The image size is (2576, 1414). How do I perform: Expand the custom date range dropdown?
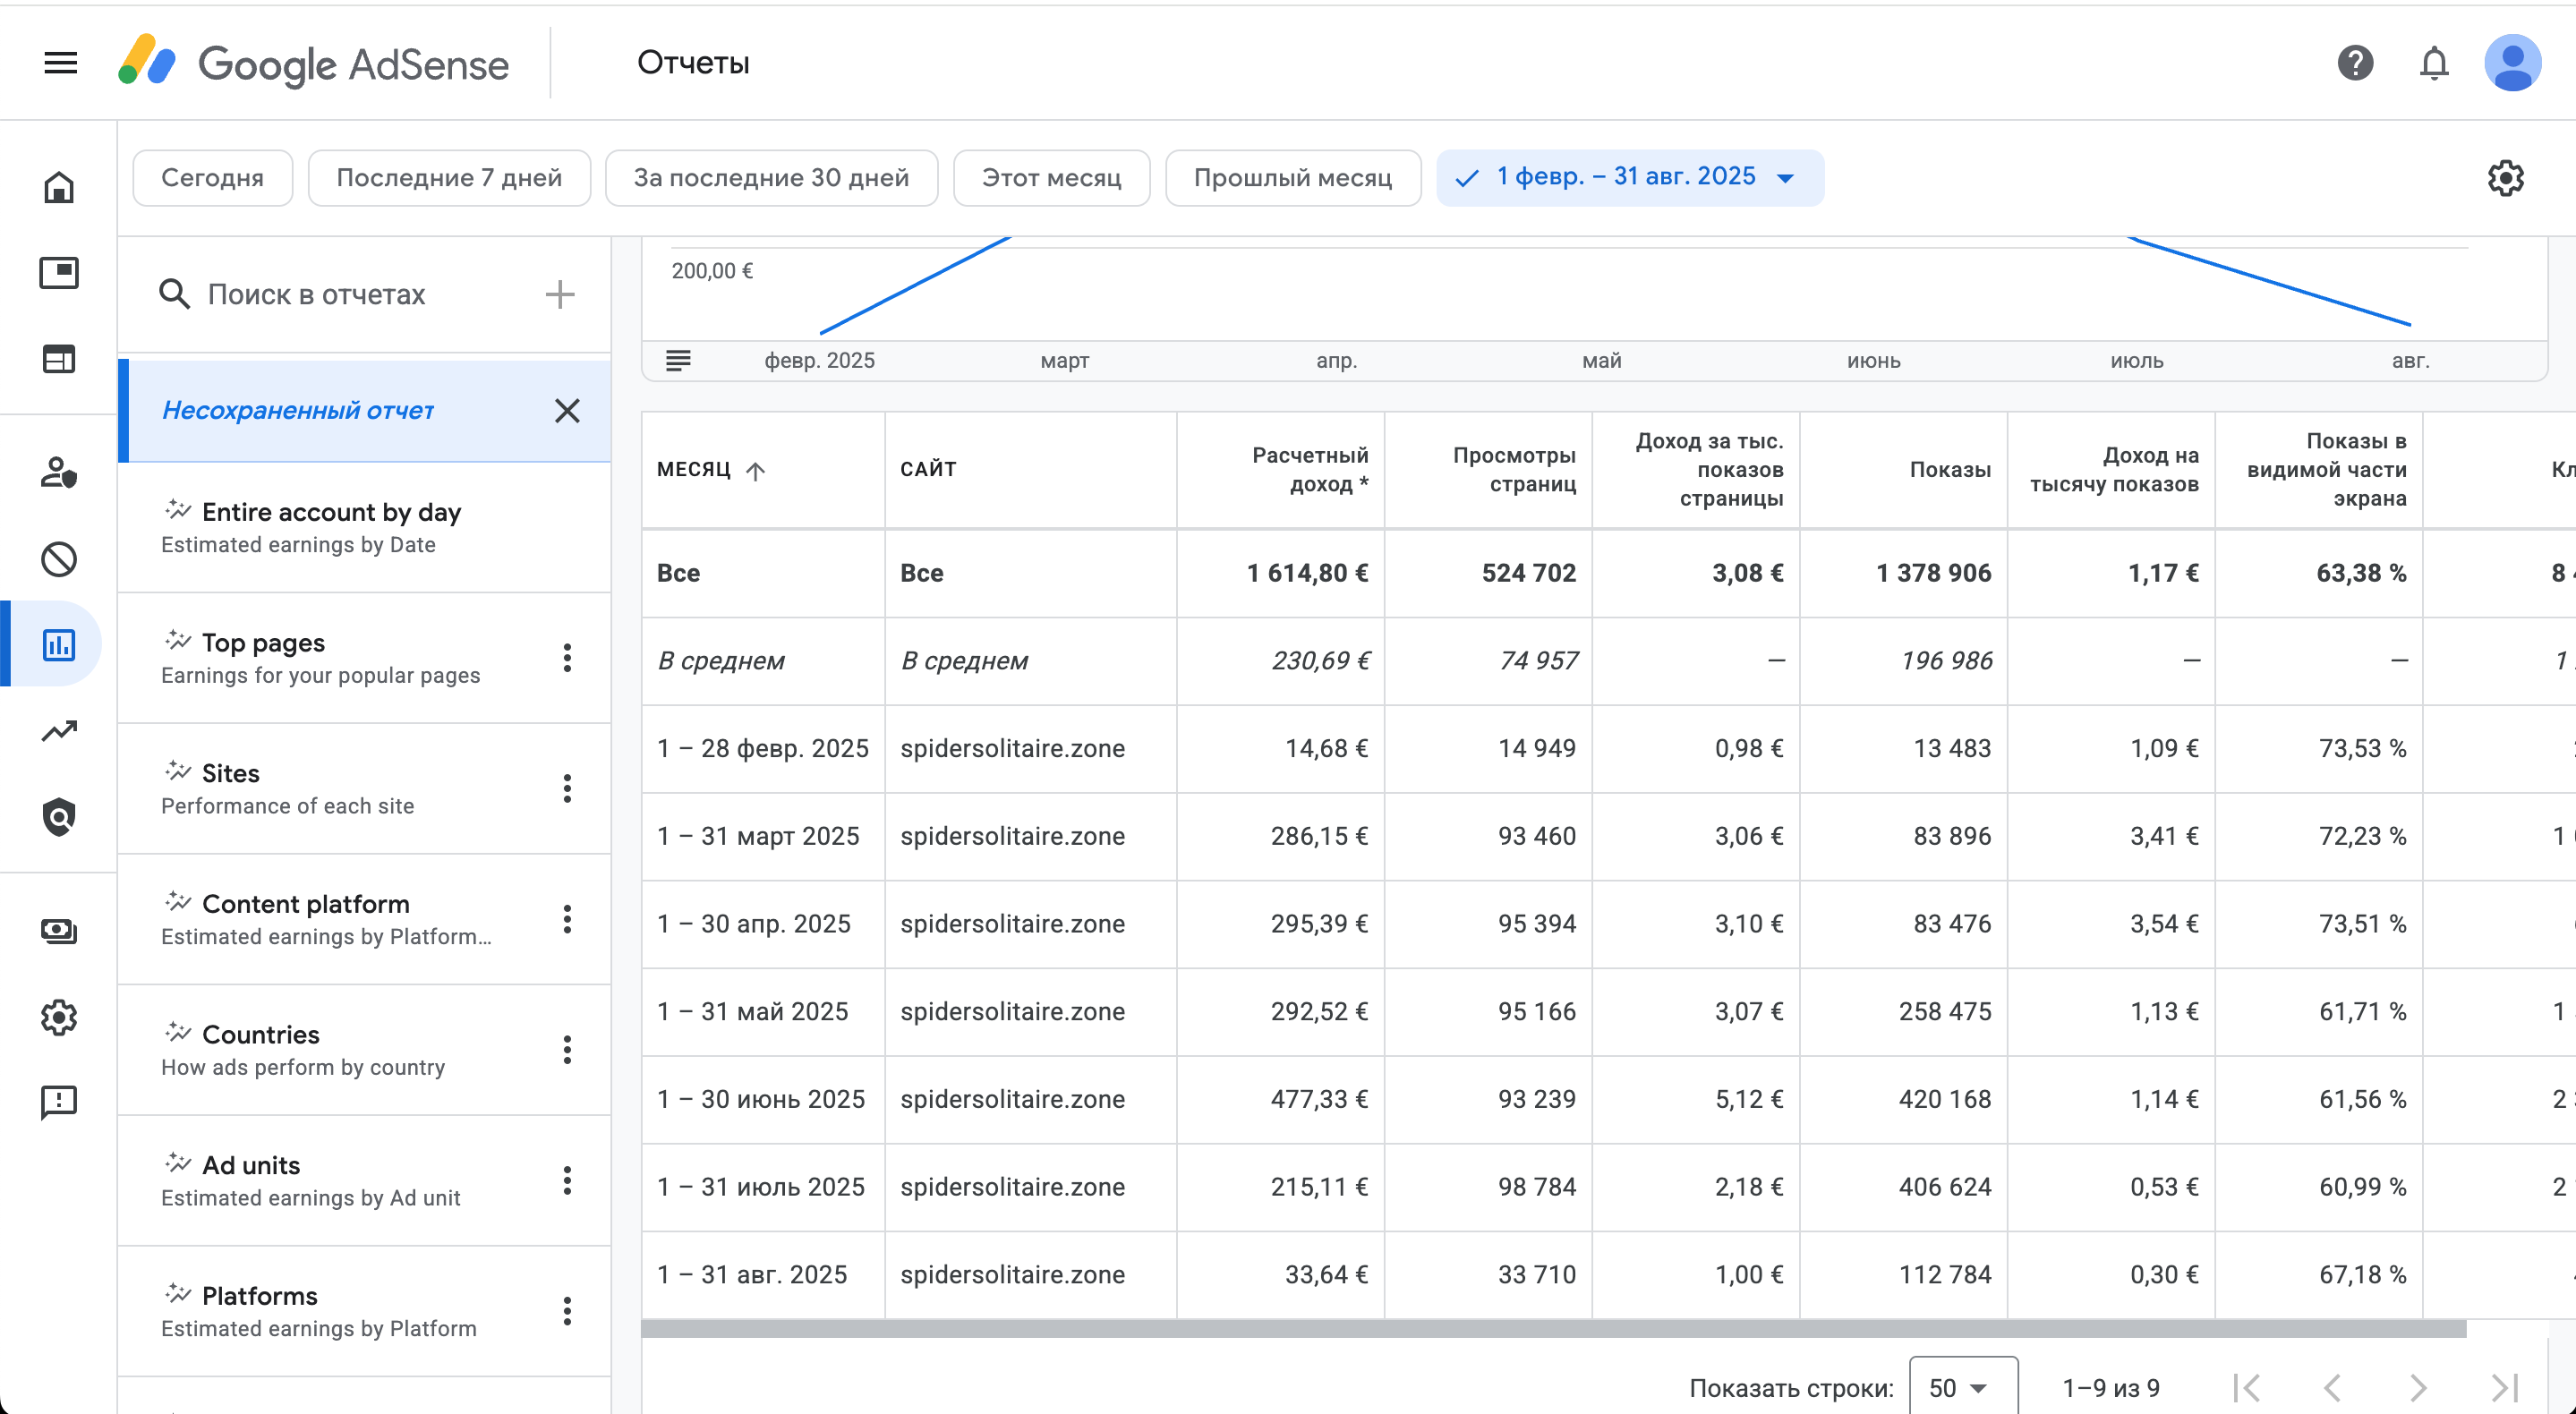(x=1785, y=178)
